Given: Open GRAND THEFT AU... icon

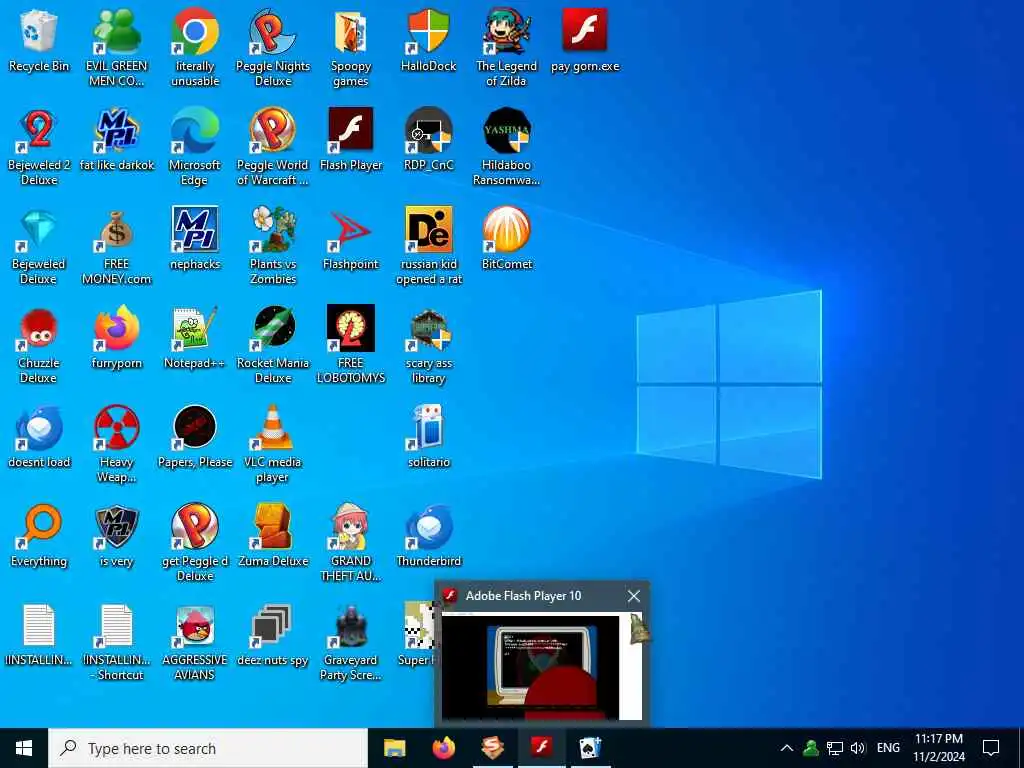Looking at the screenshot, I should coord(351,544).
